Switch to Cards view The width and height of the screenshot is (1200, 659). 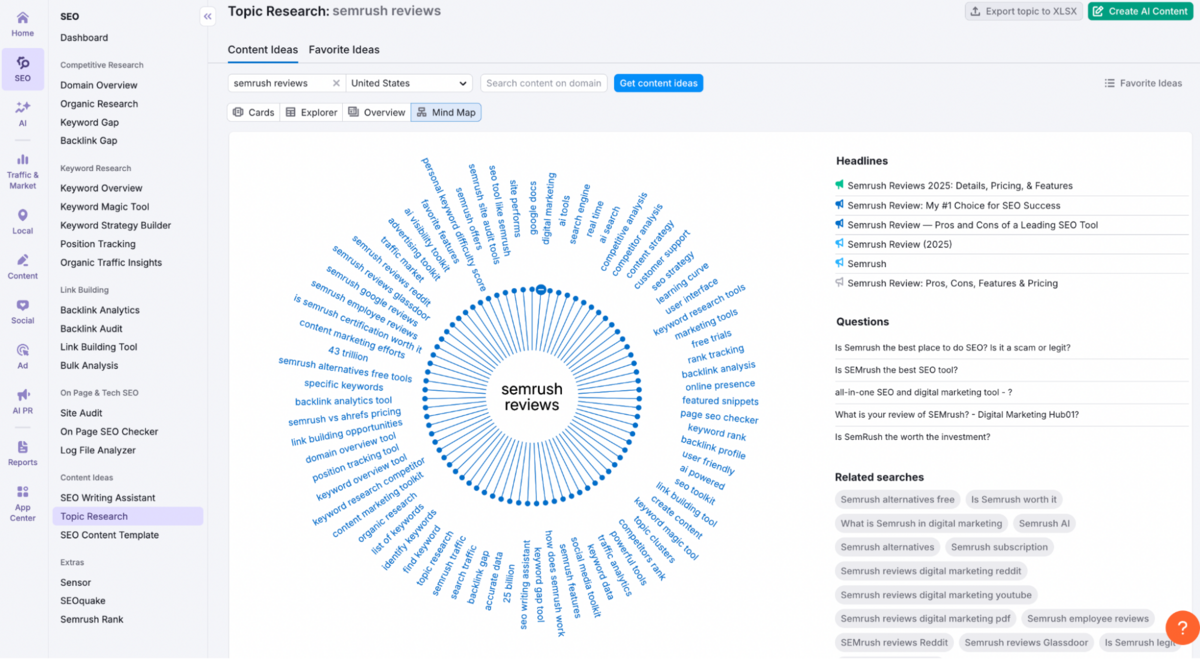coord(253,112)
